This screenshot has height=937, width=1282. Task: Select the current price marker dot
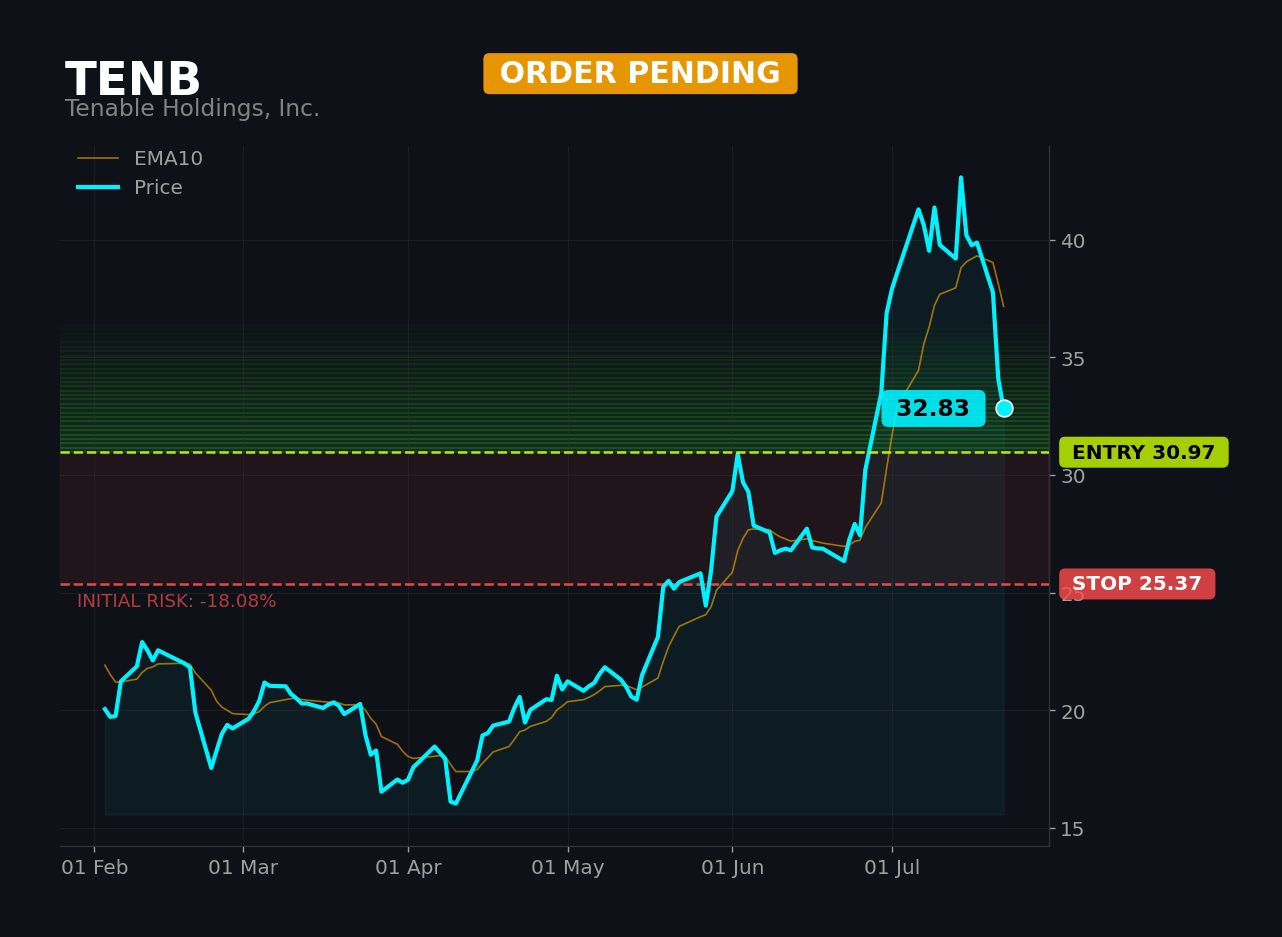[1004, 408]
